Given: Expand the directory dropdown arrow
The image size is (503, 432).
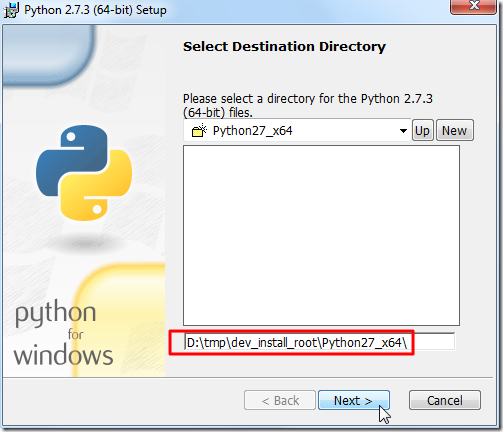Looking at the screenshot, I should (403, 131).
